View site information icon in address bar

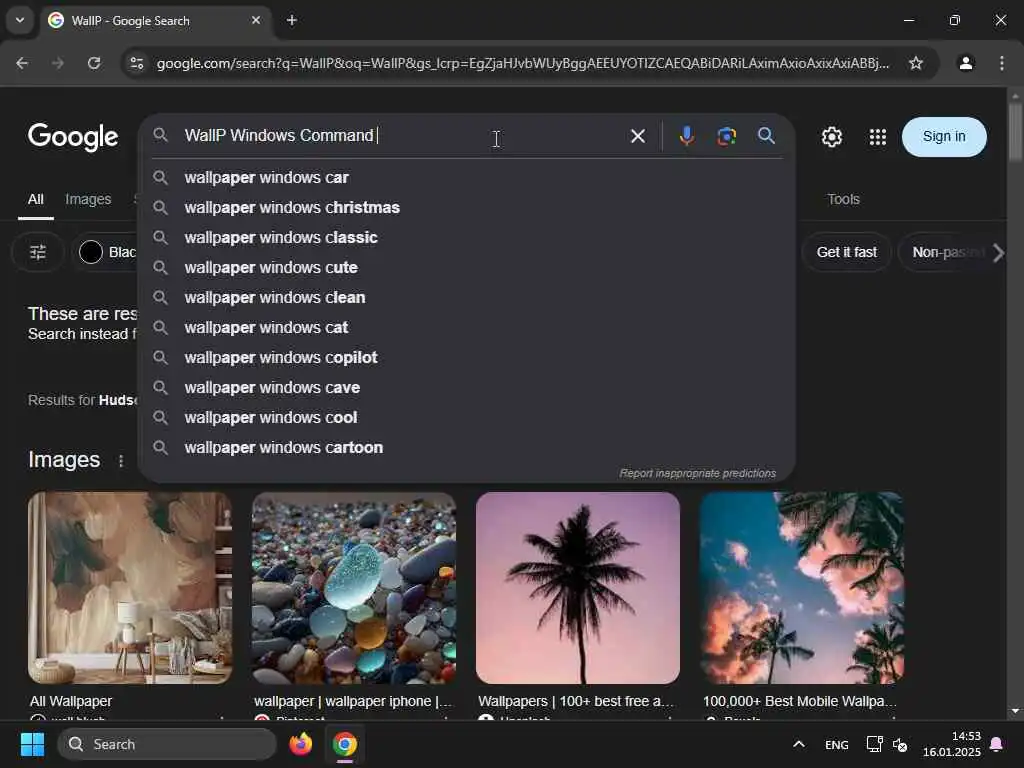pos(136,63)
